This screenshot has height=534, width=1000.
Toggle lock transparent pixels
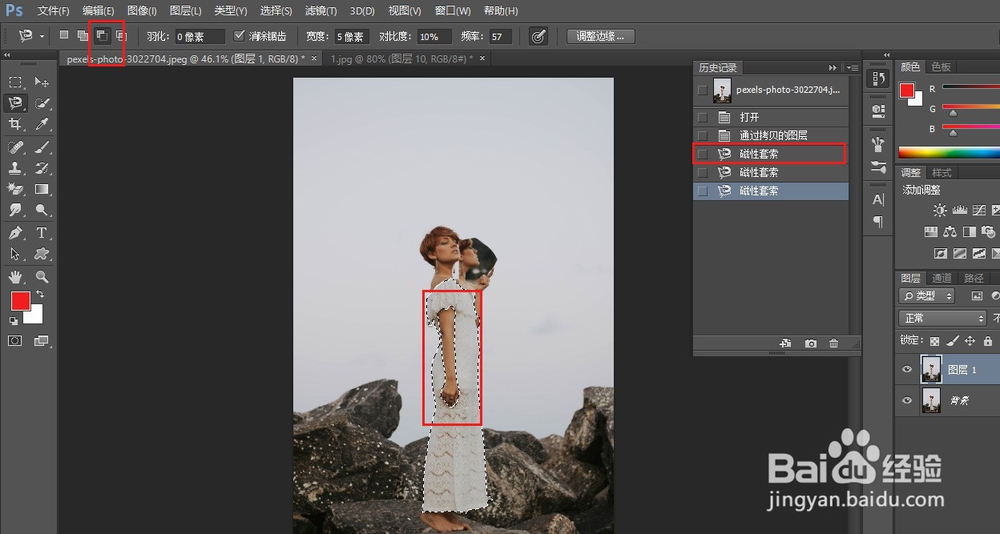(x=934, y=341)
